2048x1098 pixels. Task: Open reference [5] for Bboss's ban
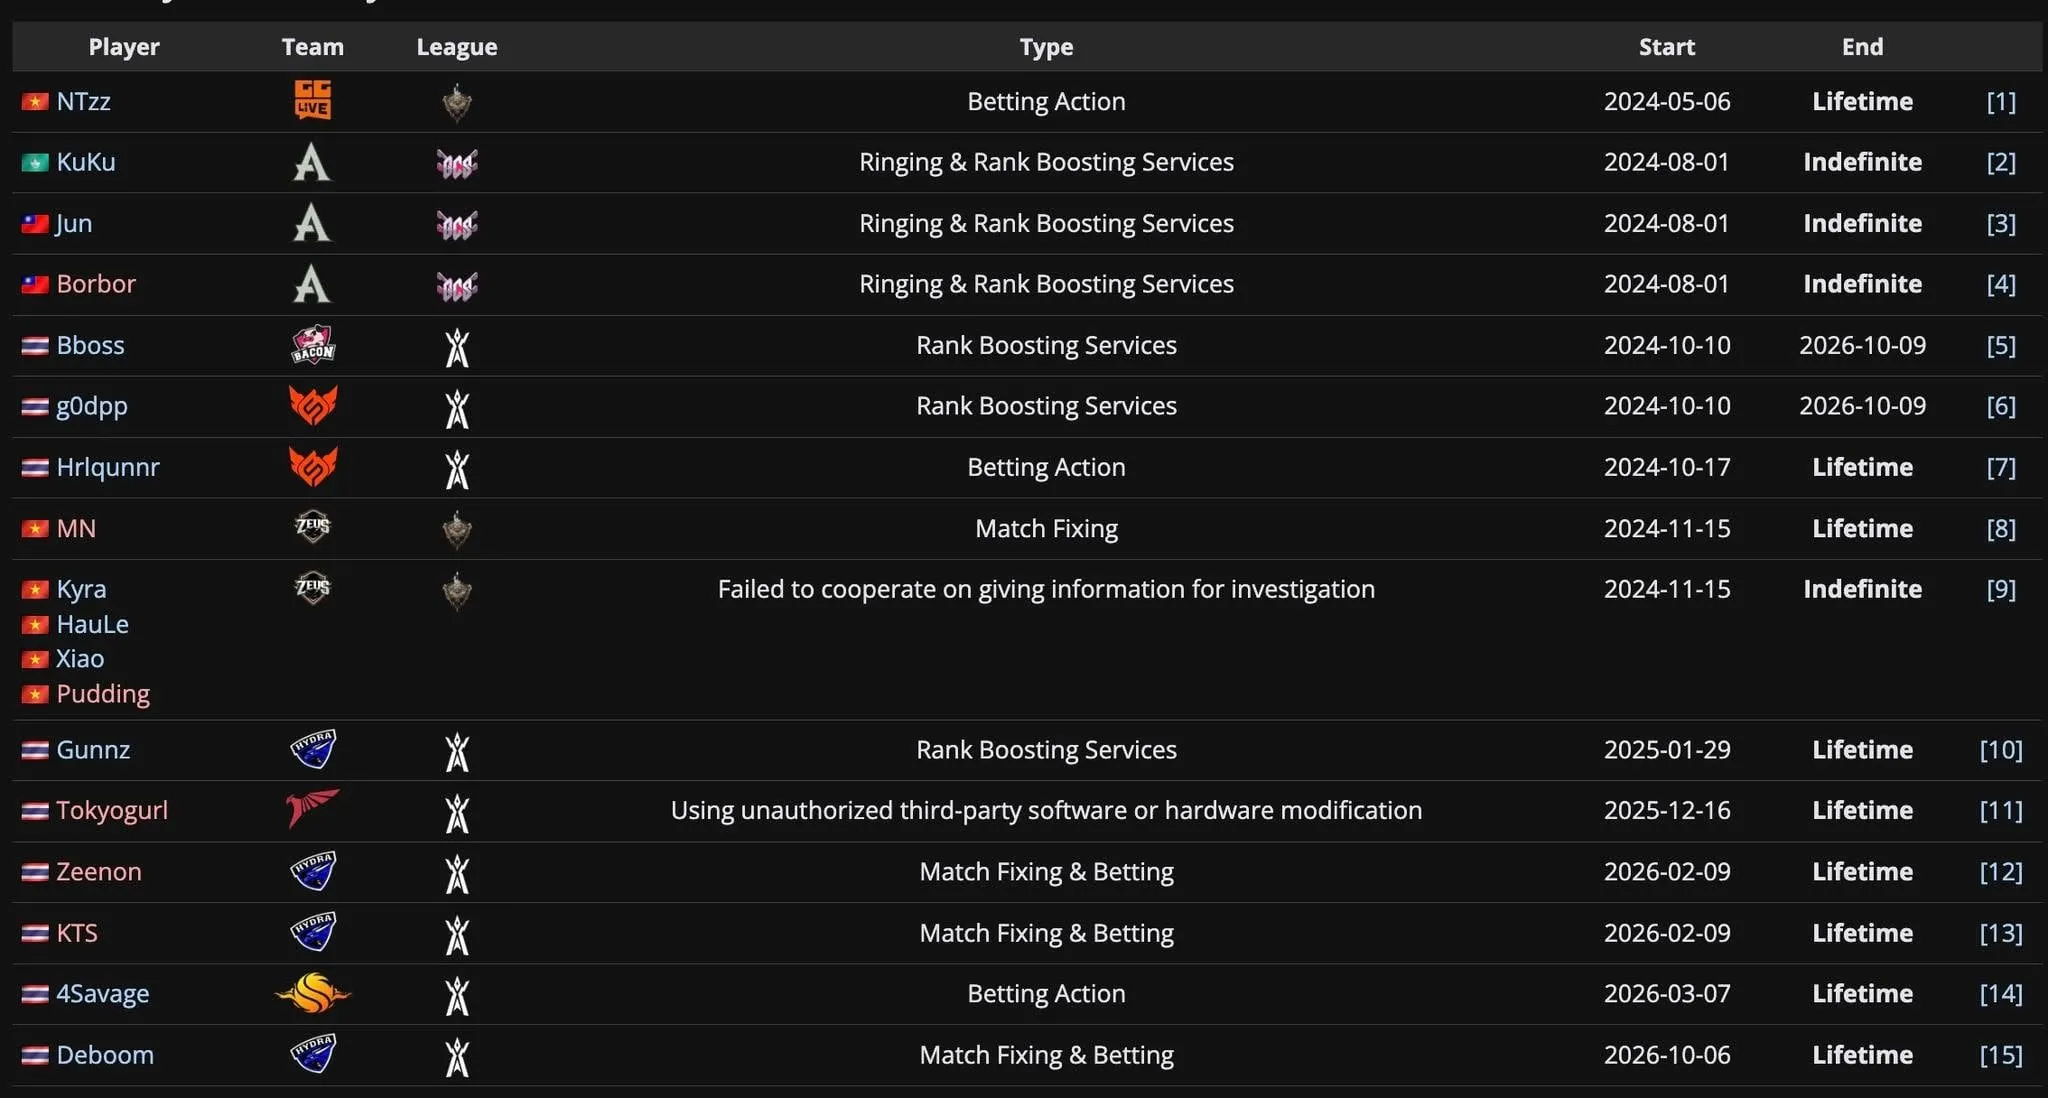pos(2001,345)
